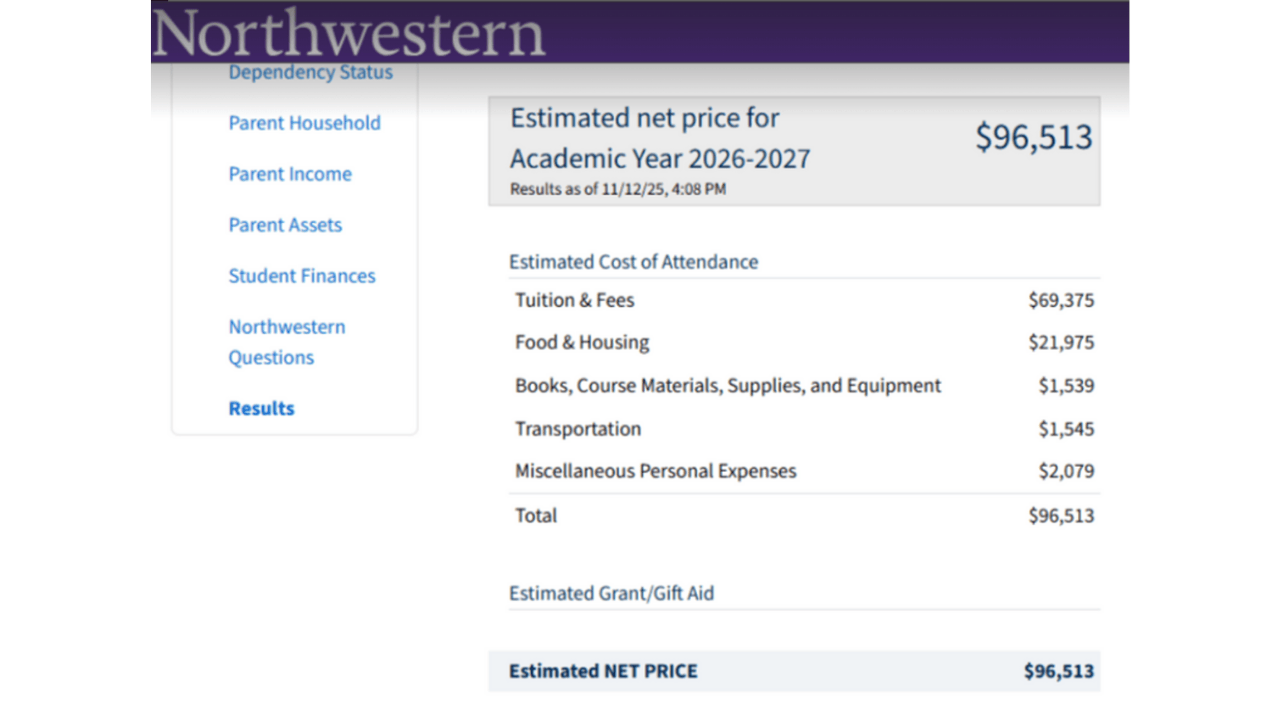Navigate to Parent Assets
This screenshot has width=1280, height=720.
tap(285, 225)
